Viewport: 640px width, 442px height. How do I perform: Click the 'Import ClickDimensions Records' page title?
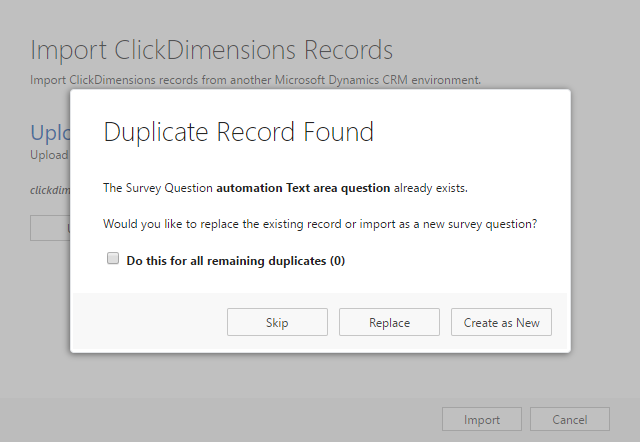coord(211,50)
